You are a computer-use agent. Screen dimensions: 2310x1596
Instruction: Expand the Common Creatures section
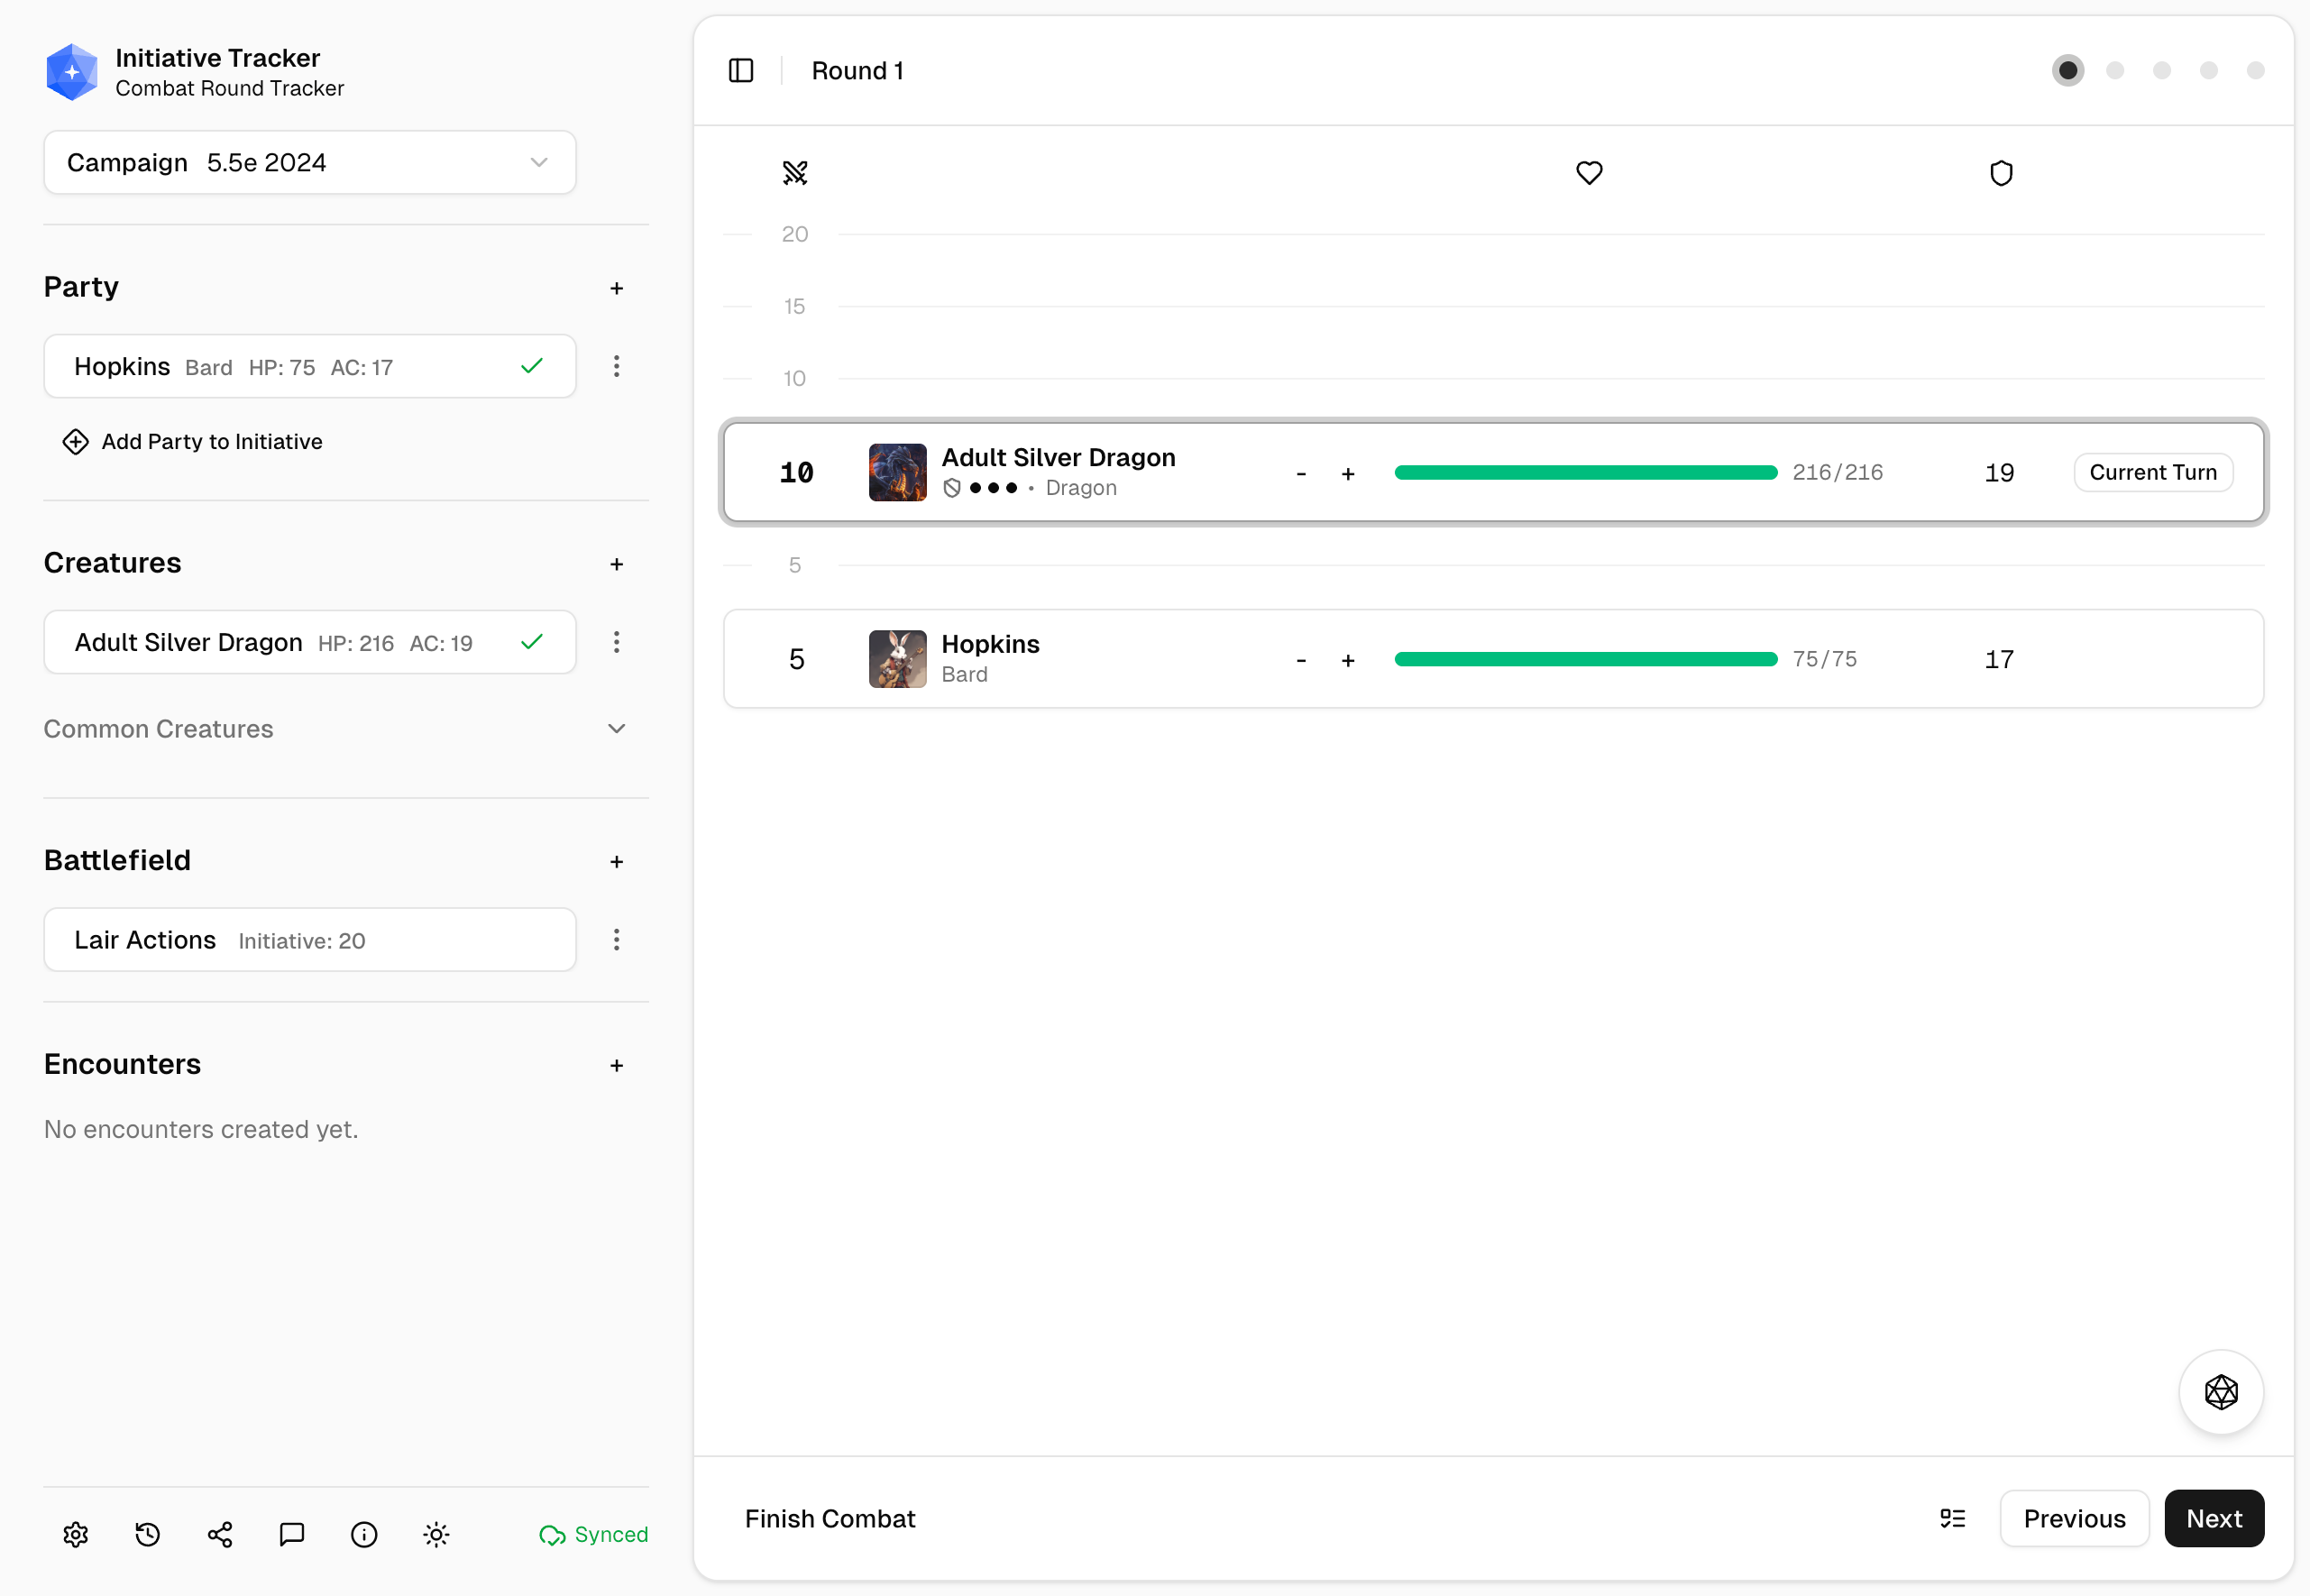coord(616,729)
